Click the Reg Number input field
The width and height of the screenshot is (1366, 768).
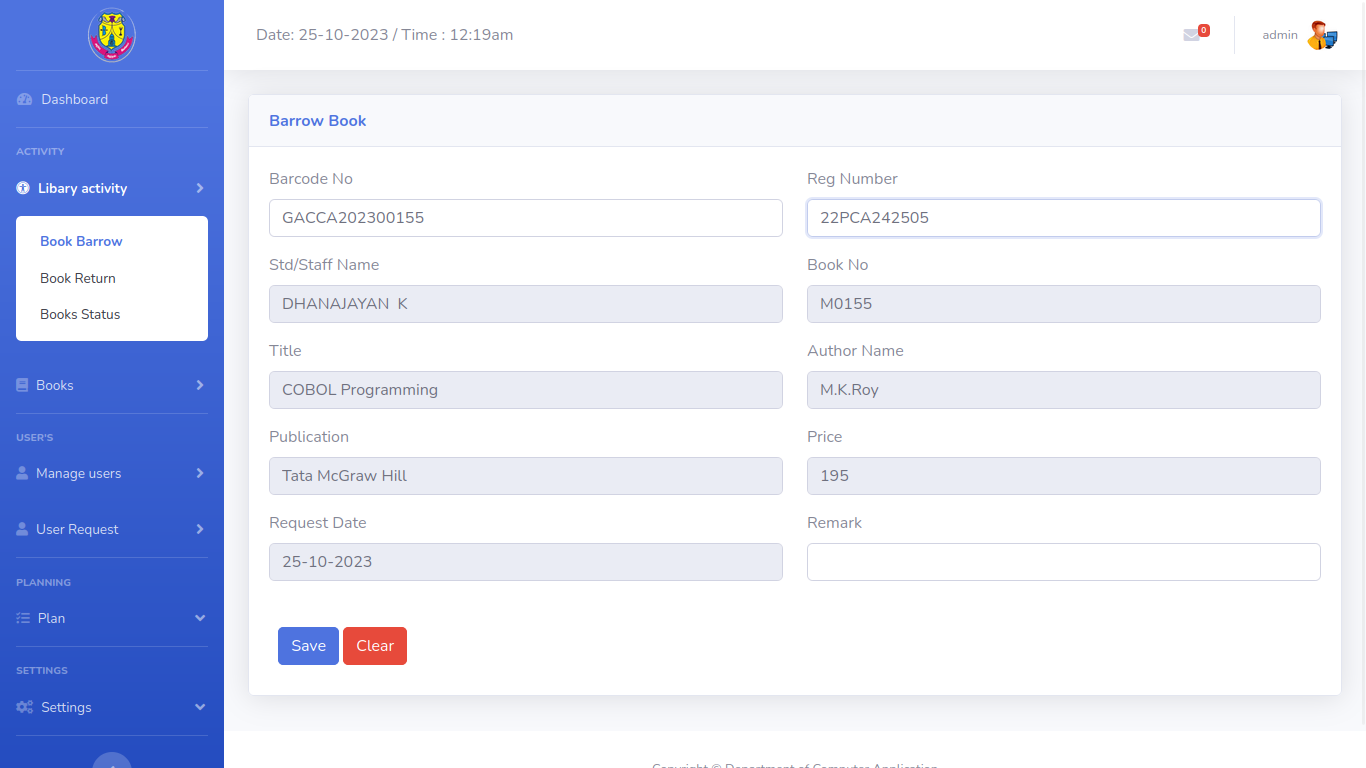(1064, 218)
